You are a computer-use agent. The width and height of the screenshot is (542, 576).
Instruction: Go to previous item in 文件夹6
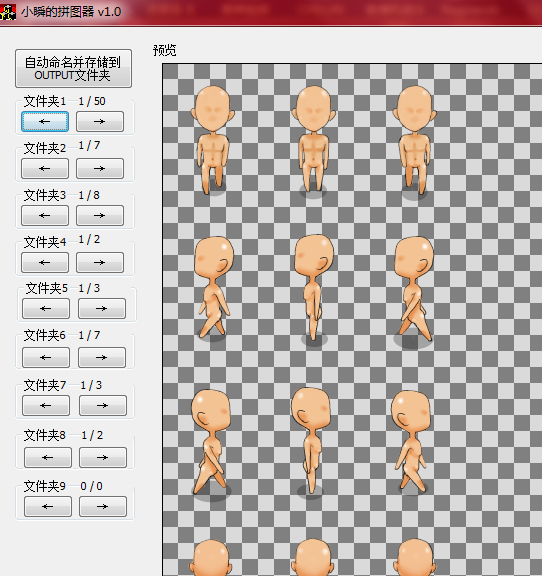tap(46, 357)
